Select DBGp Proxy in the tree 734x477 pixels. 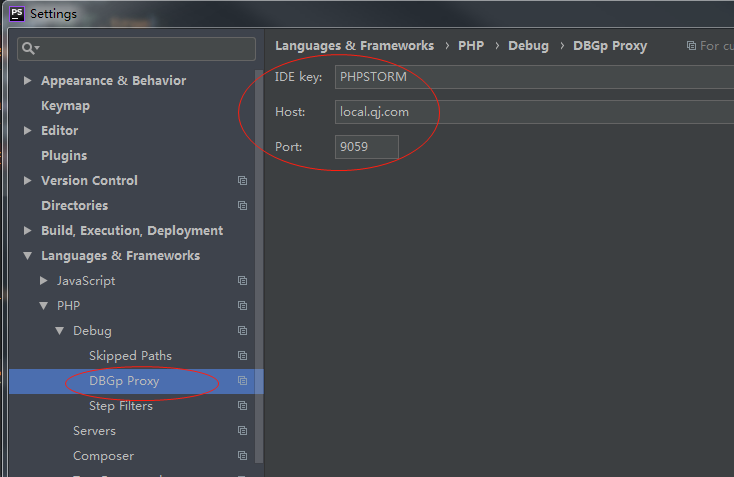click(124, 381)
